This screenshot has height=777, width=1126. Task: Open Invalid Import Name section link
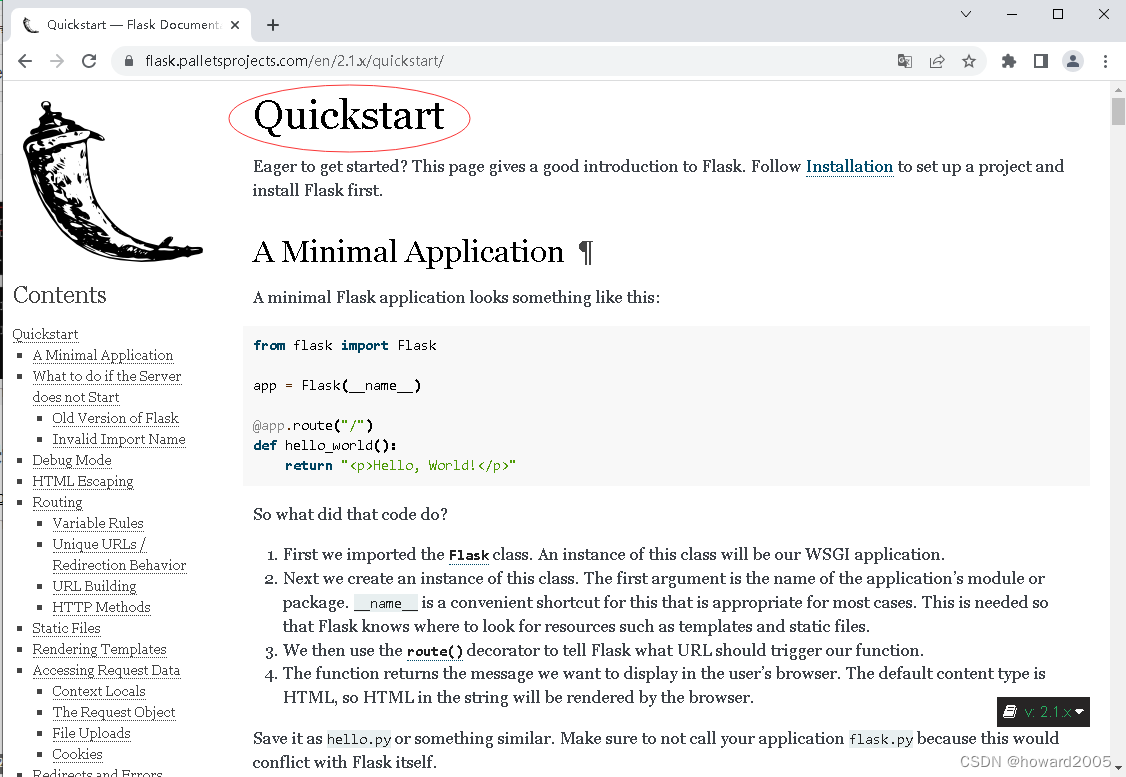coord(119,439)
